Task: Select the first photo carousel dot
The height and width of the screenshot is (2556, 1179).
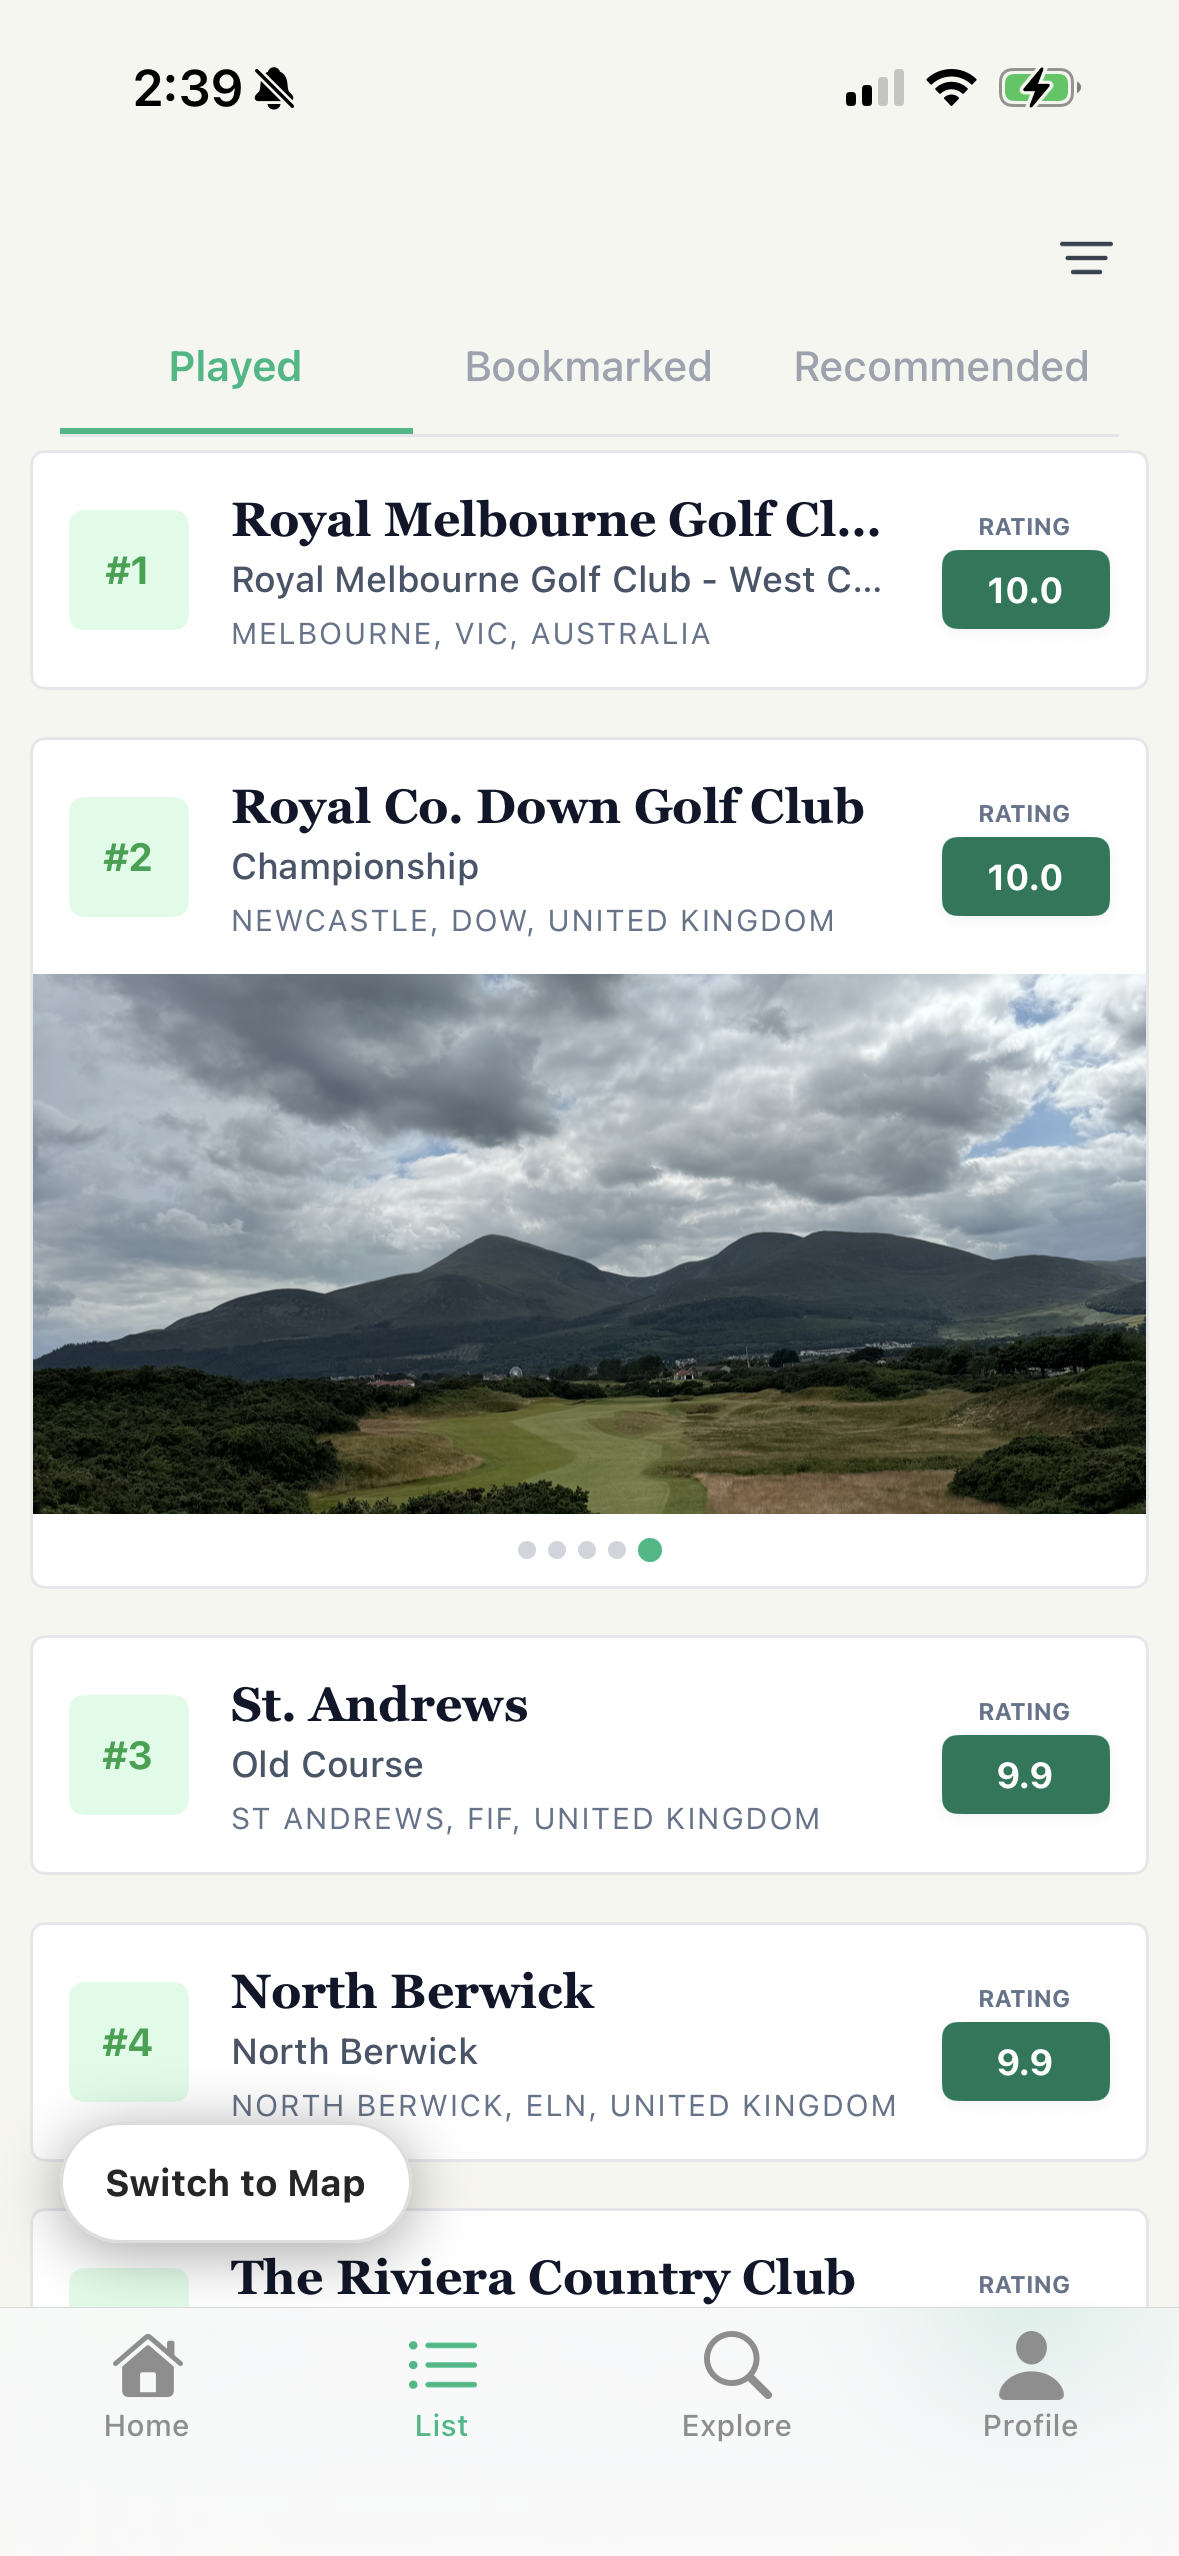Action: [527, 1550]
